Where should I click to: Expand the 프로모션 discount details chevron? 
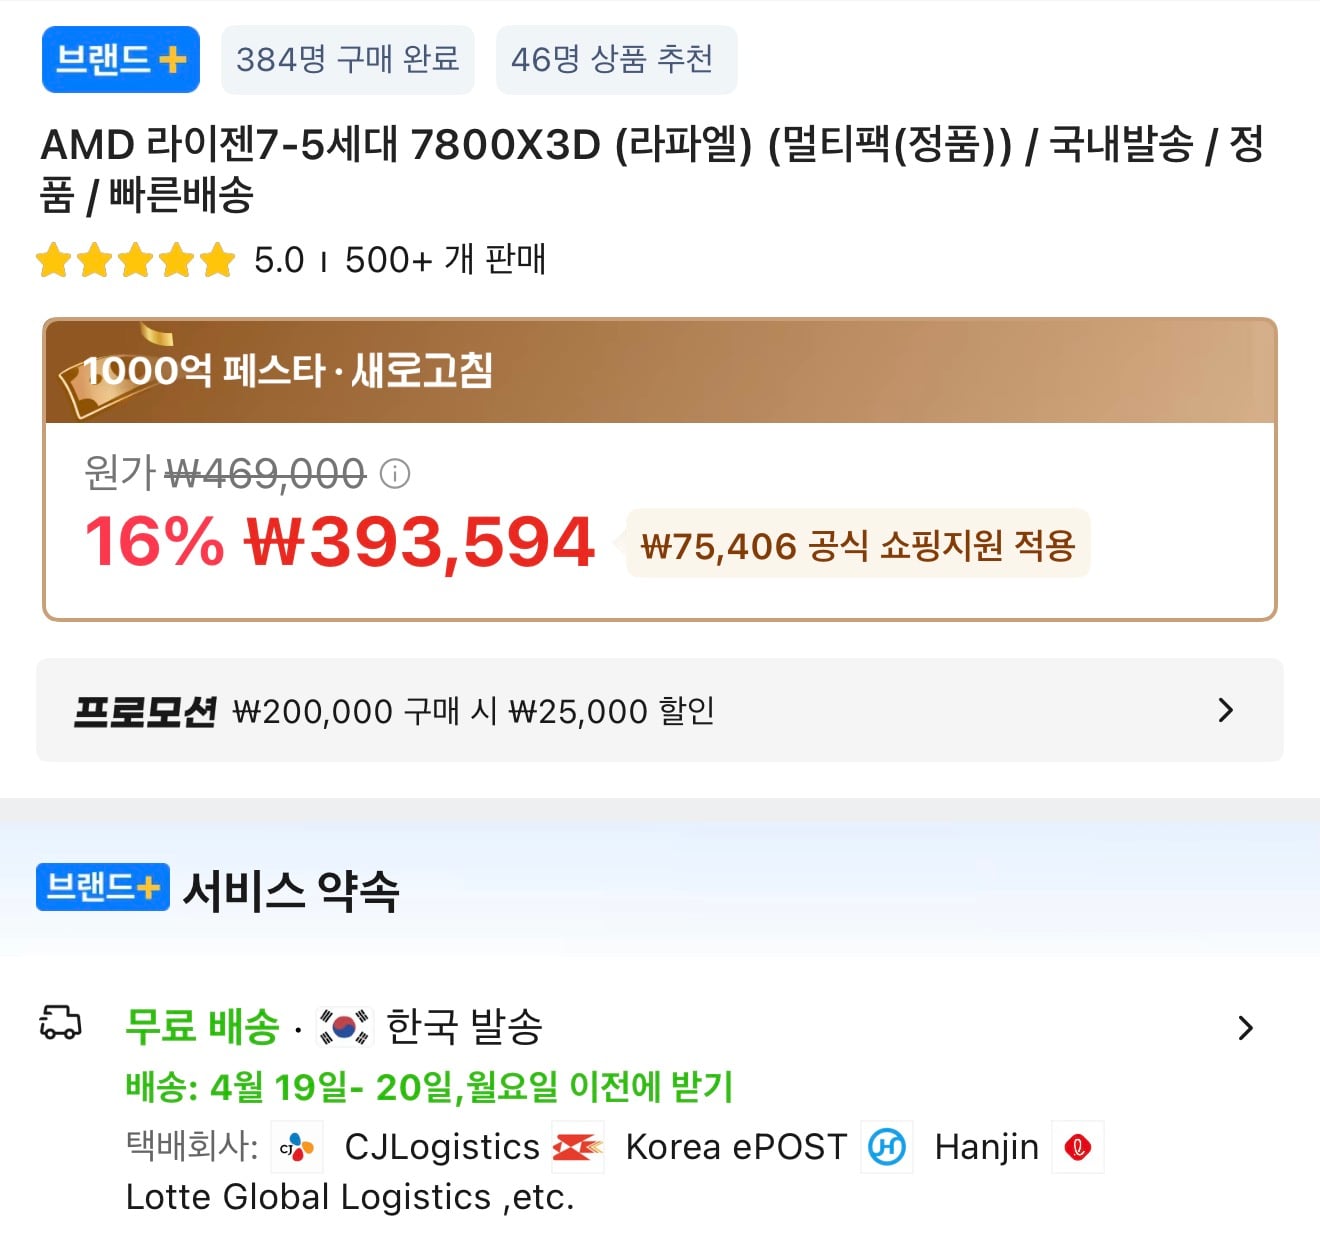click(1225, 710)
